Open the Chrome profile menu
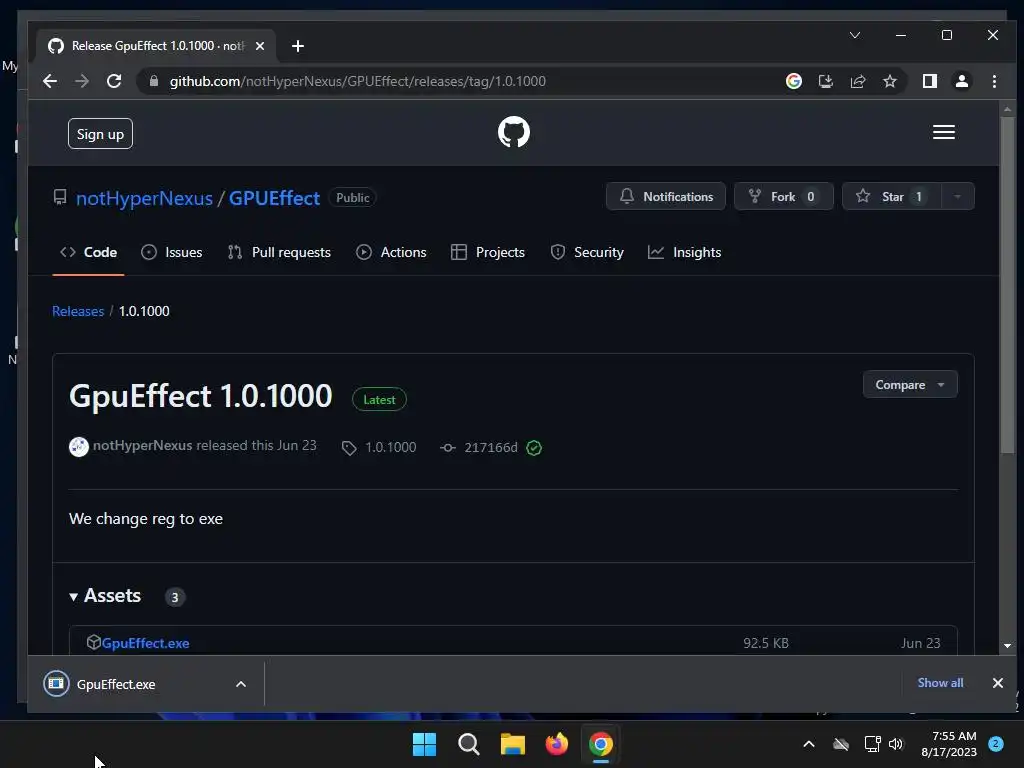The width and height of the screenshot is (1024, 768). (x=961, y=81)
